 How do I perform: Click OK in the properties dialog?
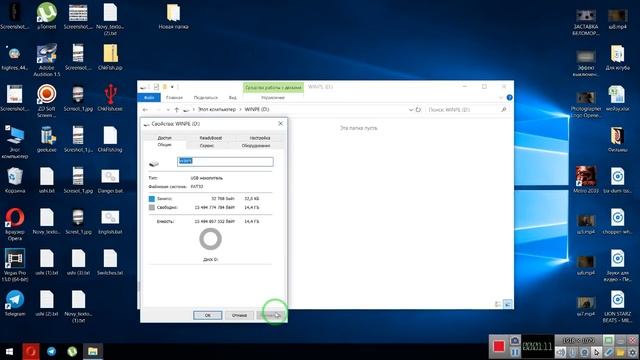(207, 315)
